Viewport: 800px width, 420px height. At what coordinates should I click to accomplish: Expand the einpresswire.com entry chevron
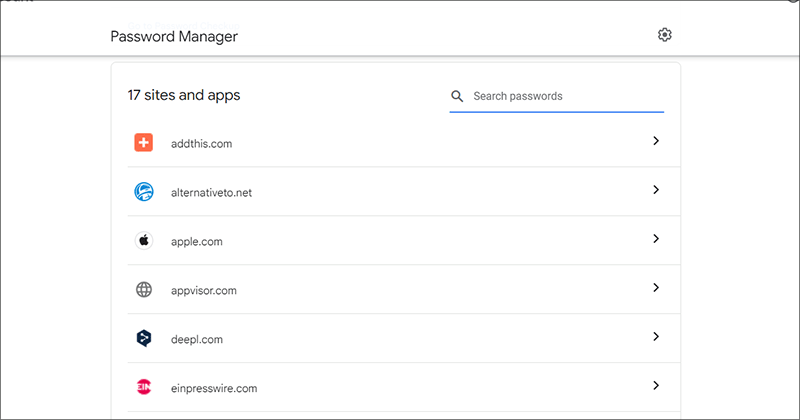tap(656, 386)
